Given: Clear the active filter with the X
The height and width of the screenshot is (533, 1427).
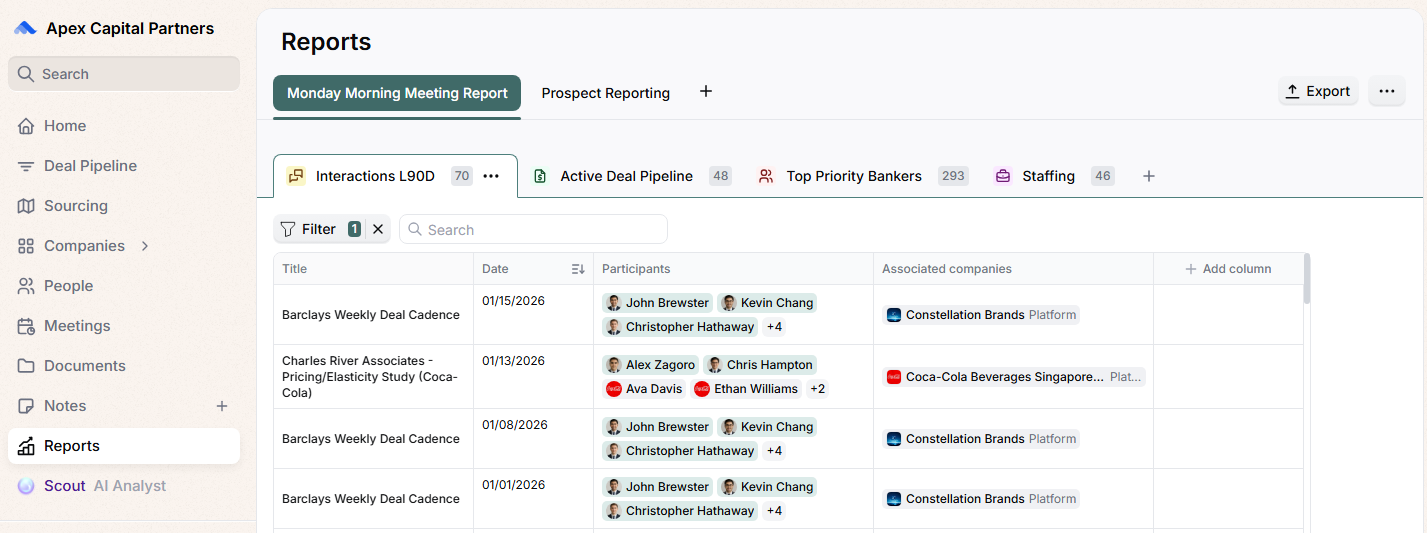Looking at the screenshot, I should (378, 229).
